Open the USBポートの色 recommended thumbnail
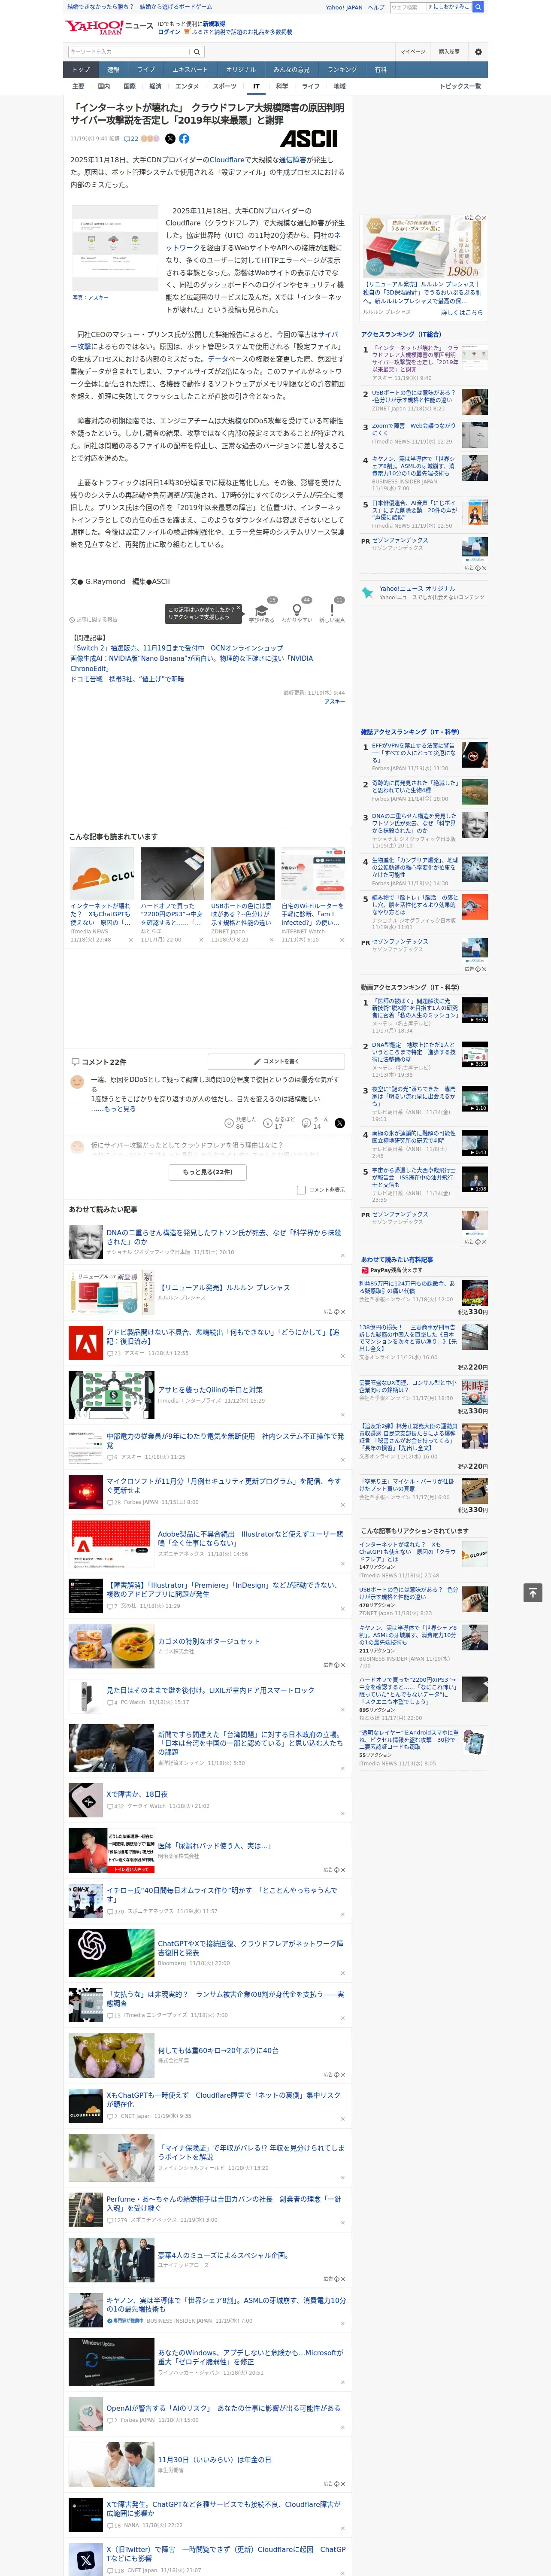 tap(242, 874)
